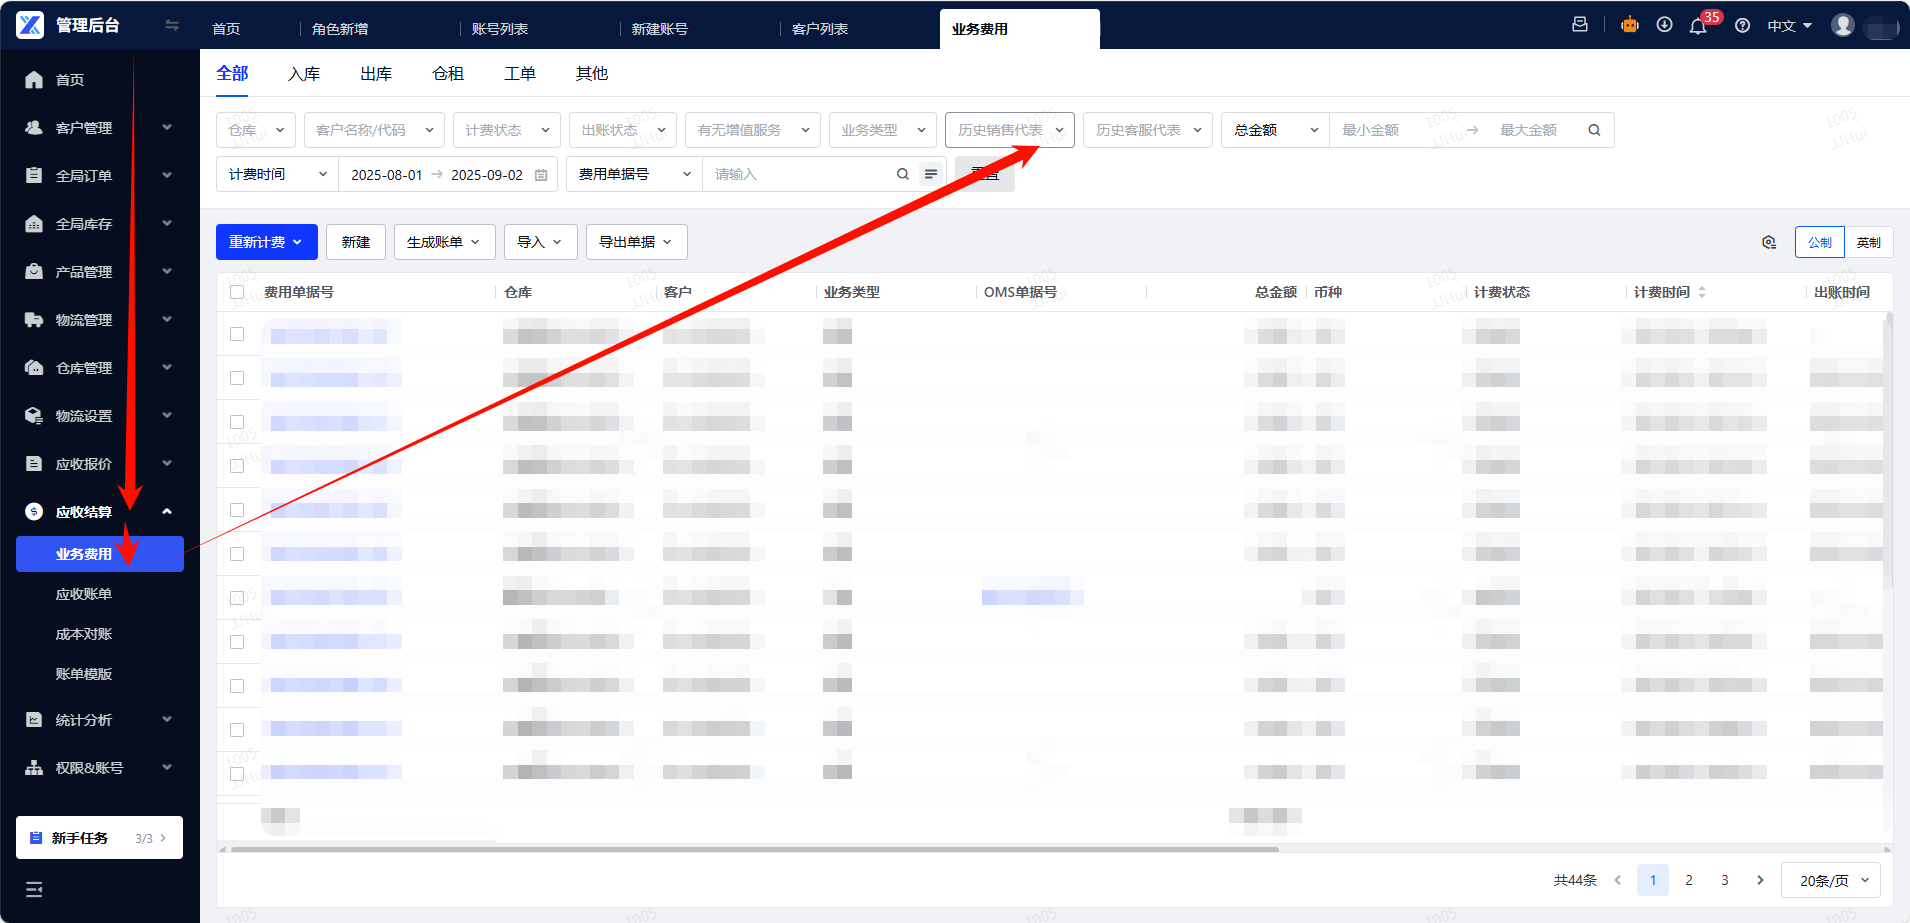Switch to the 仓租 tab

[448, 74]
